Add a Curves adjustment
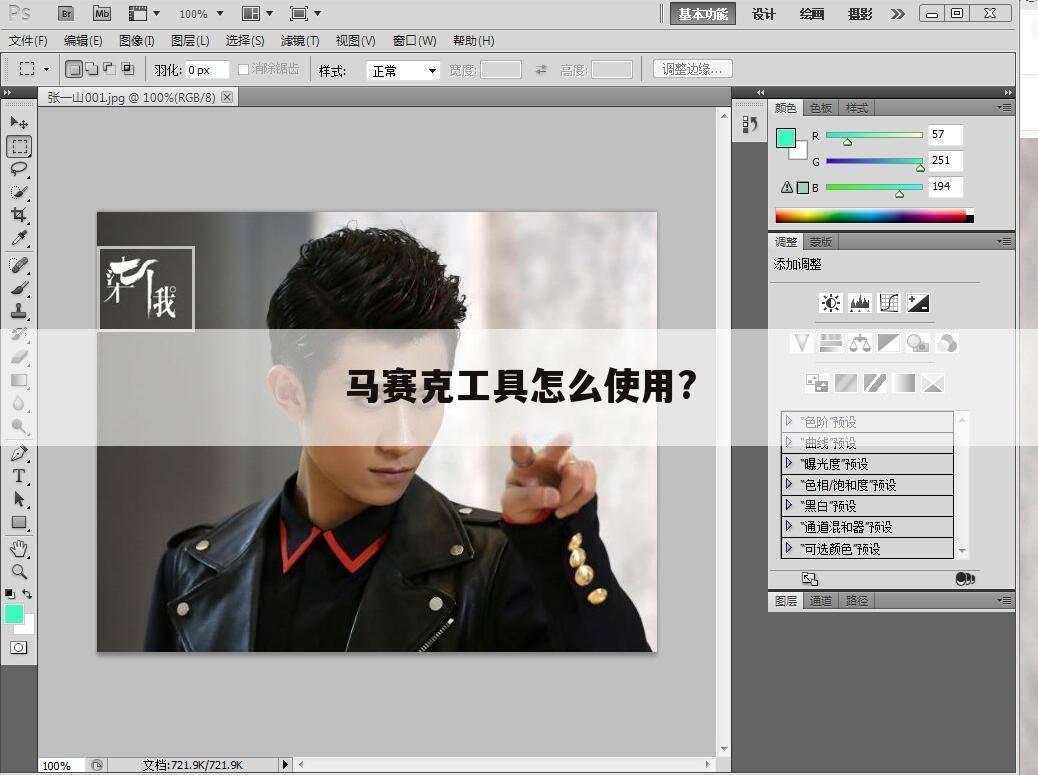This screenshot has height=775, width=1038. click(889, 303)
